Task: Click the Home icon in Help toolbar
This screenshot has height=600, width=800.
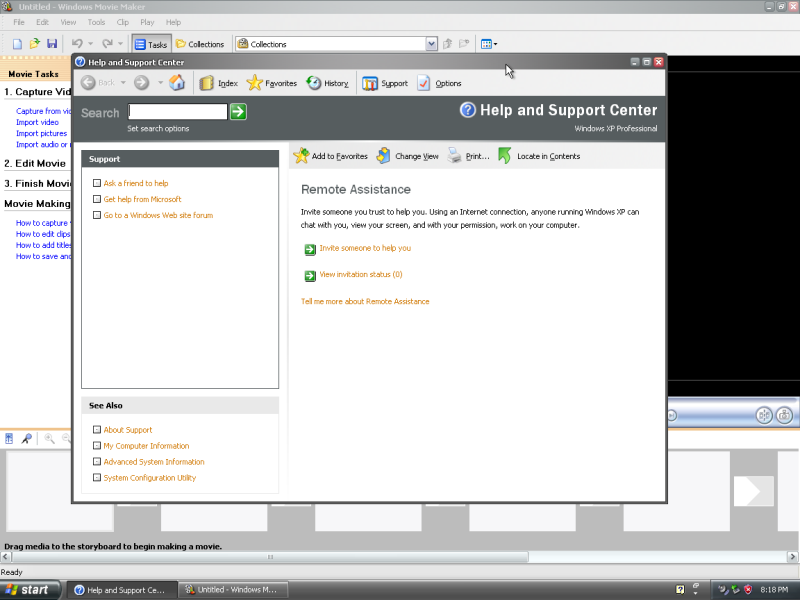Action: 178,83
